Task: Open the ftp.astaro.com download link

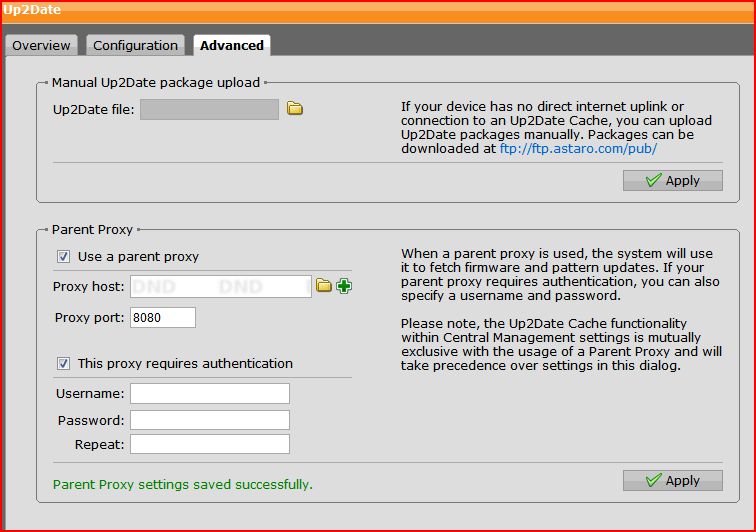Action: click(578, 148)
